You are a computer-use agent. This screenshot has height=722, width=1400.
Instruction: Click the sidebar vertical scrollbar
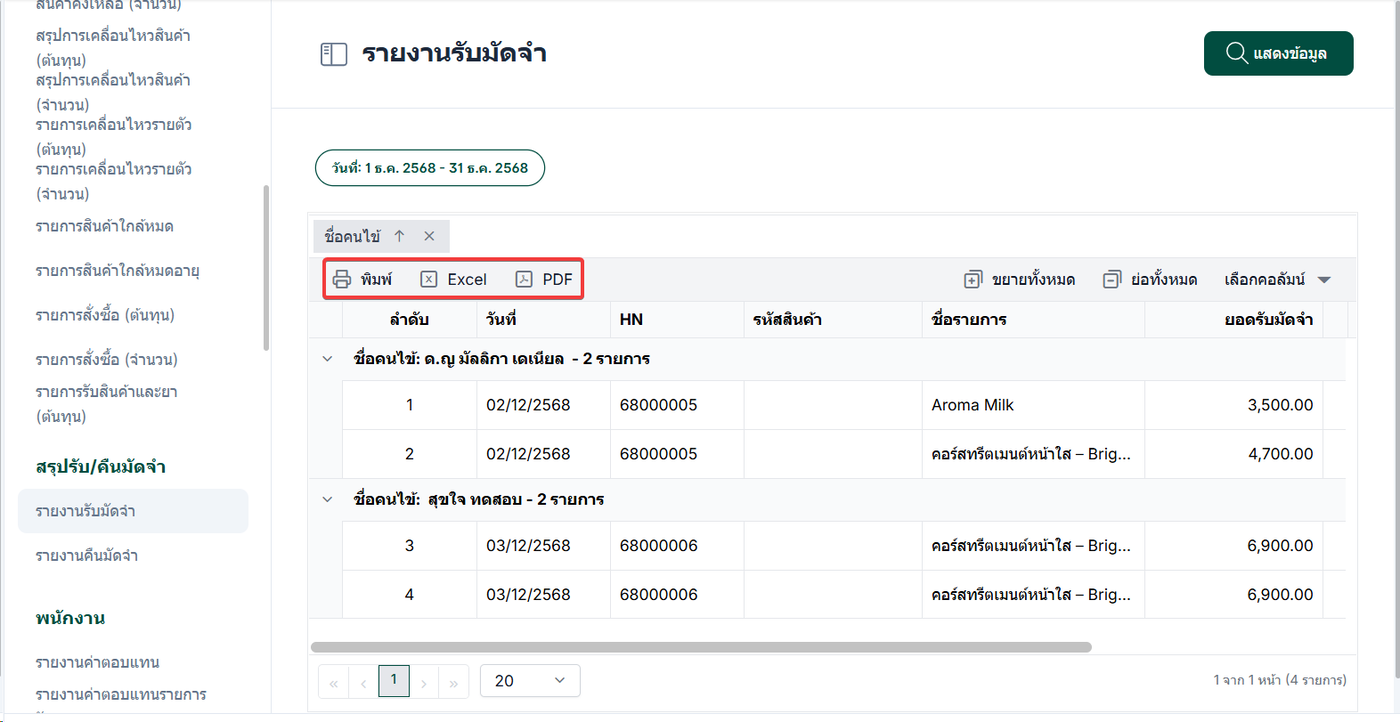(265, 268)
